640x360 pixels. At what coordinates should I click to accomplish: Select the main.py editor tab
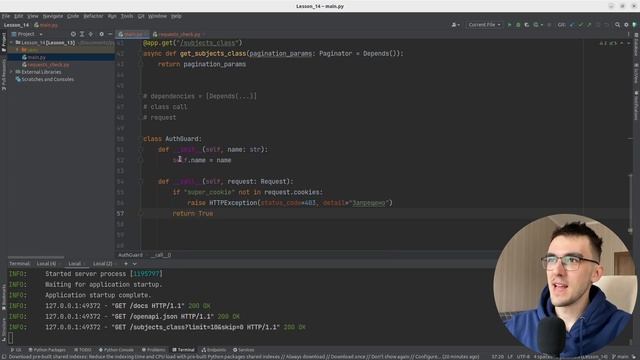(x=133, y=34)
